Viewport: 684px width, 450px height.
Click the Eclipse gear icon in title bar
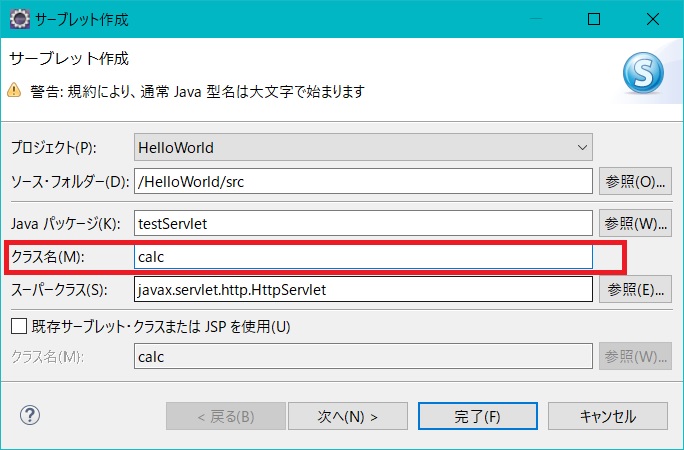pyautogui.click(x=19, y=19)
